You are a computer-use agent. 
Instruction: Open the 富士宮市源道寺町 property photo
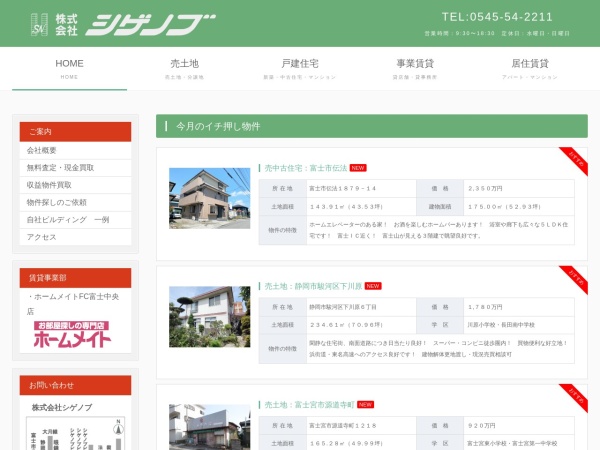pos(210,427)
